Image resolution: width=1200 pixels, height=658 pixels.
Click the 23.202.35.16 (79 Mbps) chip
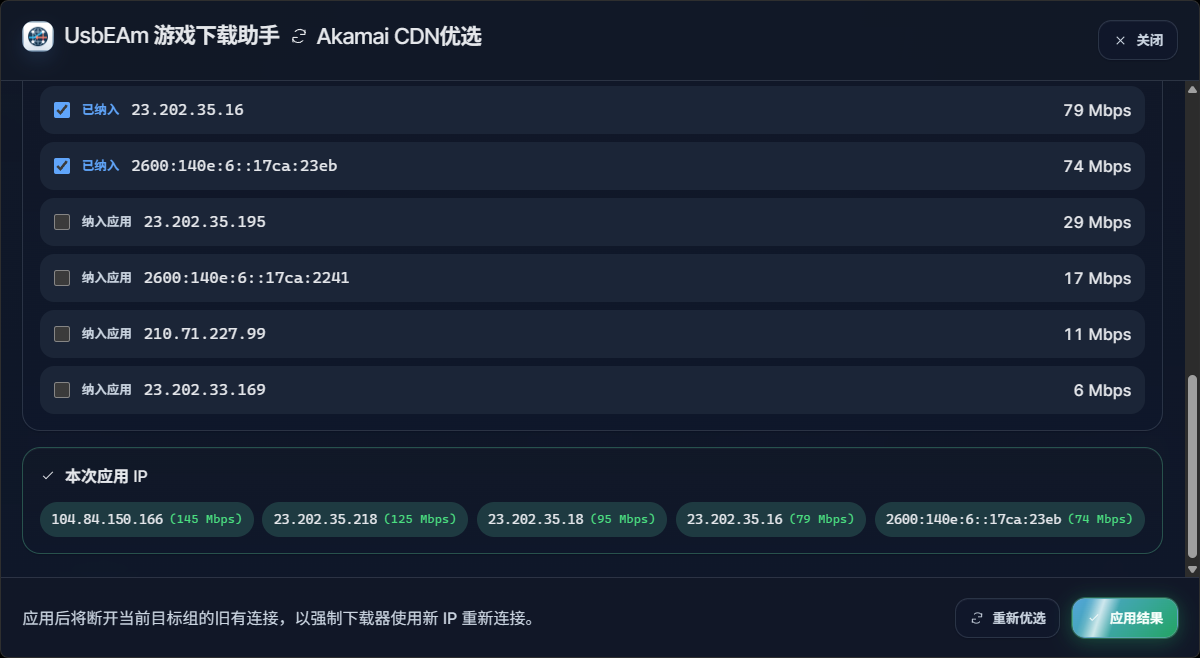(x=770, y=520)
